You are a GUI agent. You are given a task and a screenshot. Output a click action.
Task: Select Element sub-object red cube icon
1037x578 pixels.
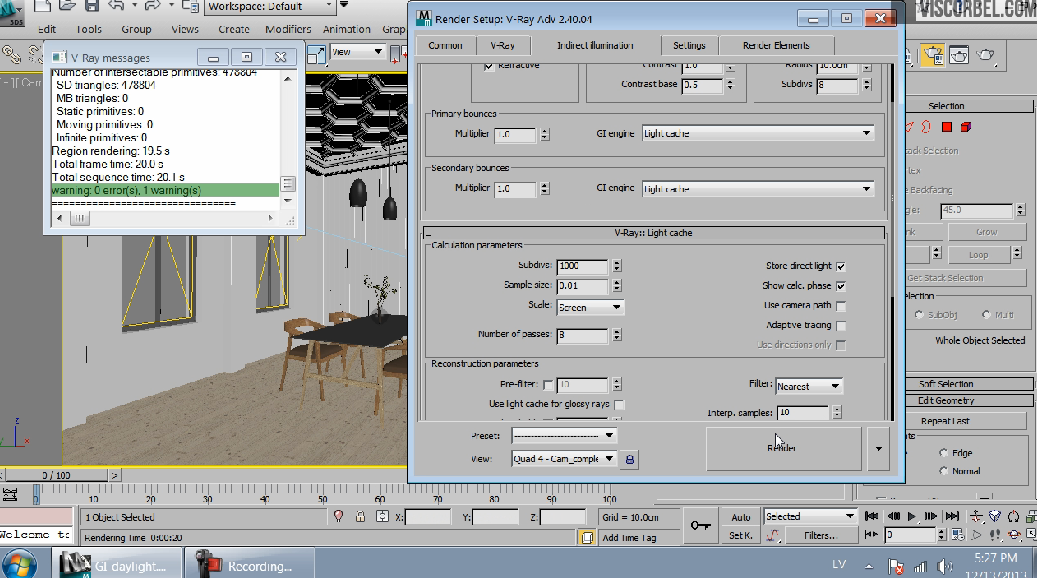[x=966, y=127]
